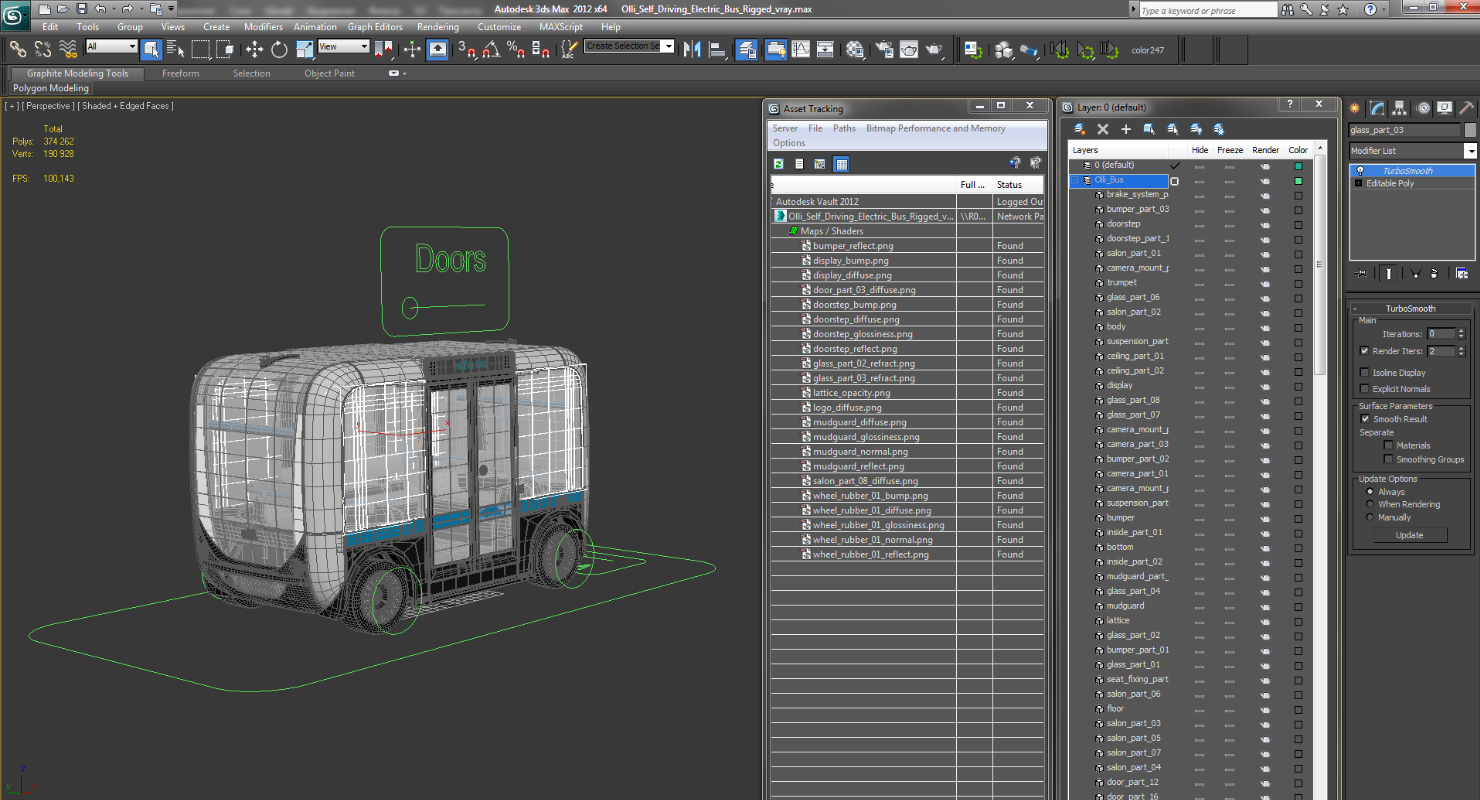Viewport: 1480px width, 800px height.
Task: Toggle the Angle Snap tool
Action: 491,49
